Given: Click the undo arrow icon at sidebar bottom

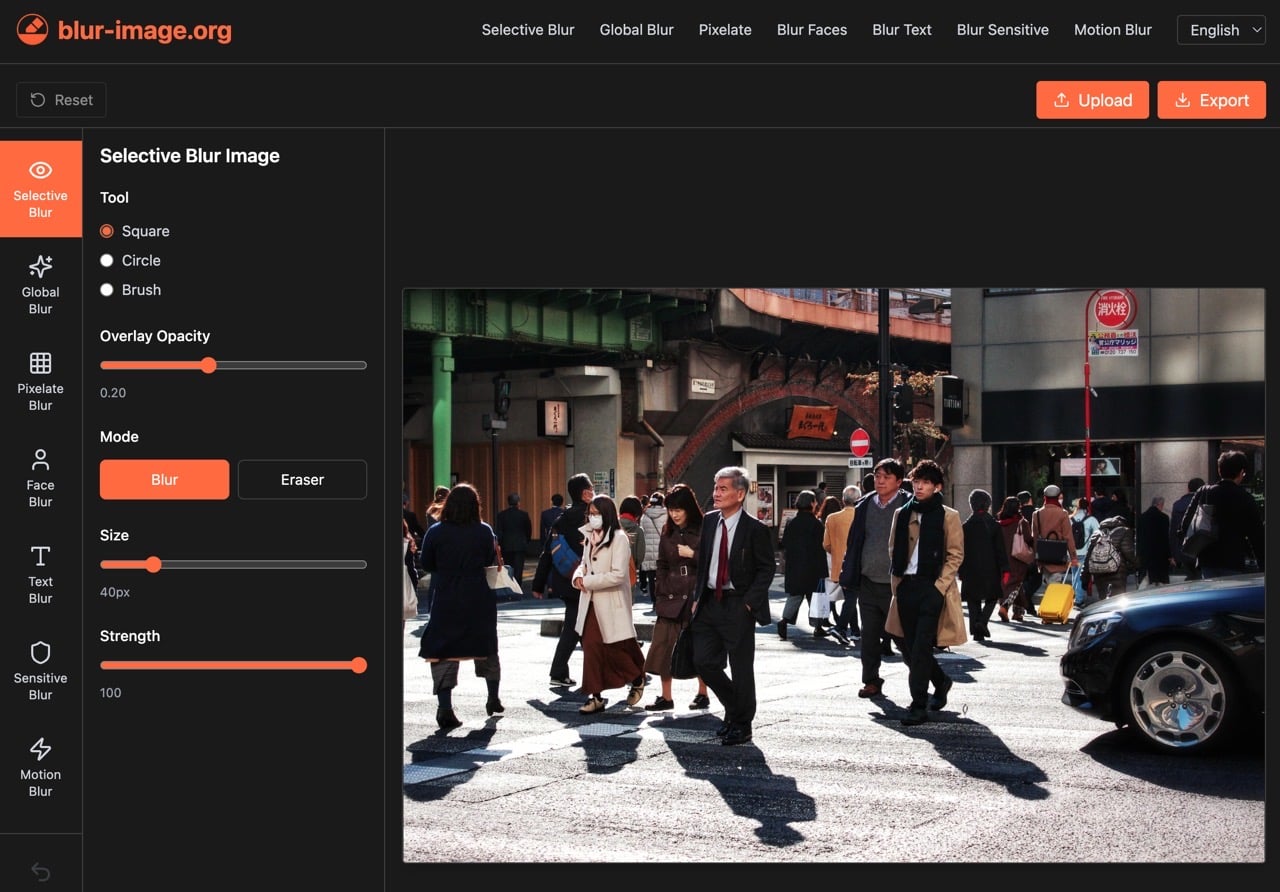Looking at the screenshot, I should pyautogui.click(x=40, y=872).
